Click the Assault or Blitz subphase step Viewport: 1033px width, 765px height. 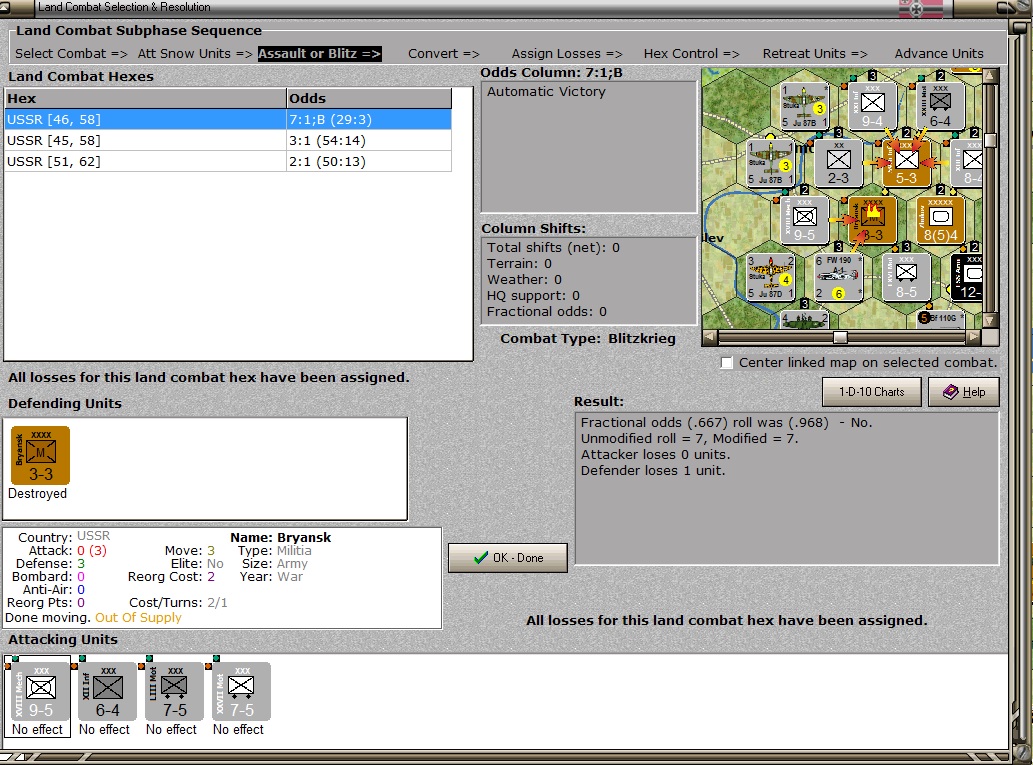coord(320,53)
